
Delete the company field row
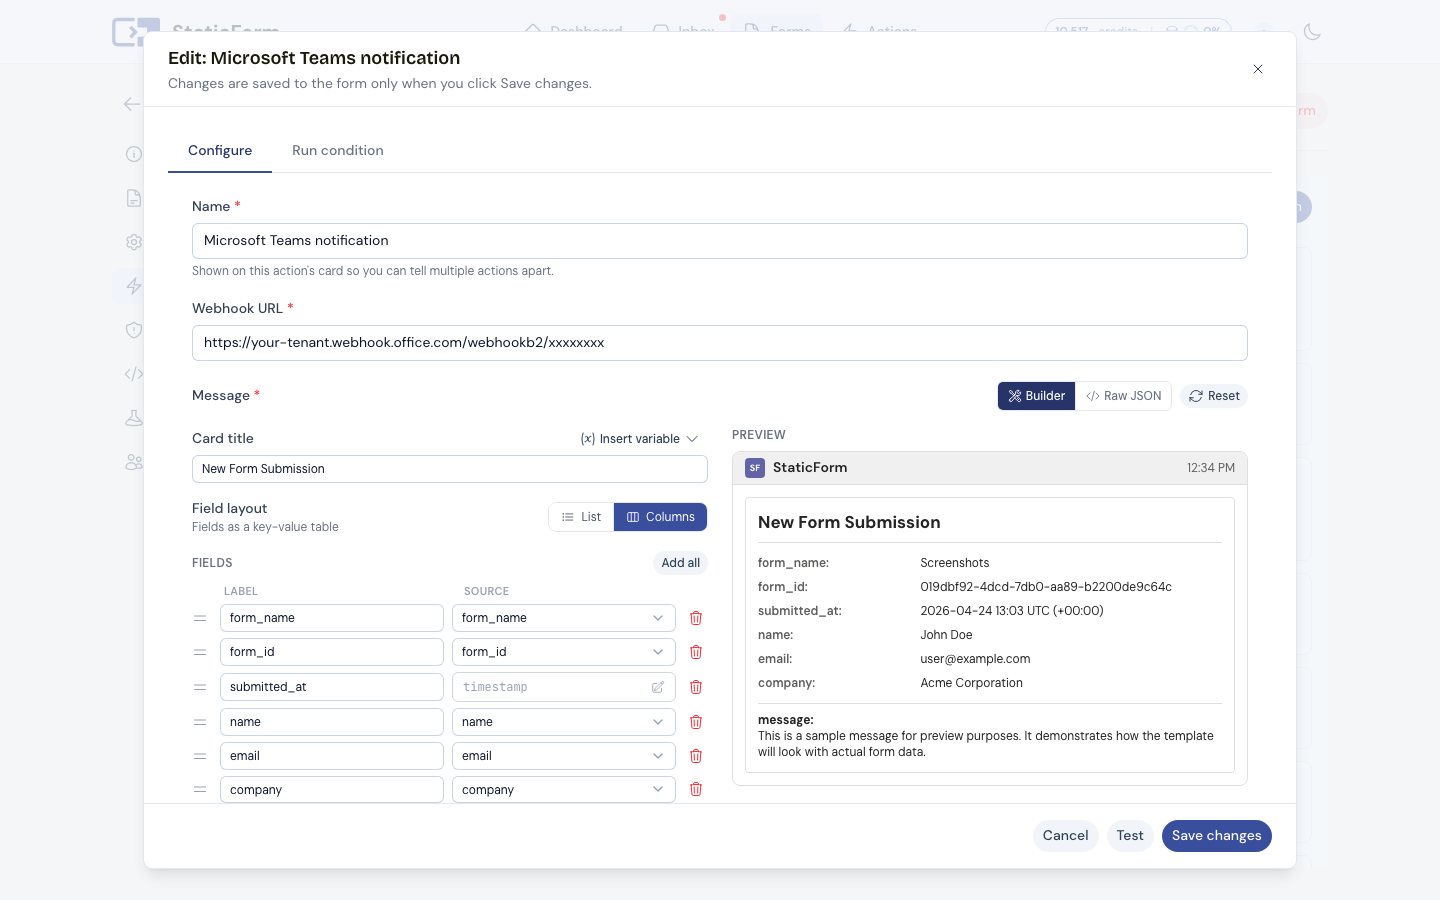point(696,789)
